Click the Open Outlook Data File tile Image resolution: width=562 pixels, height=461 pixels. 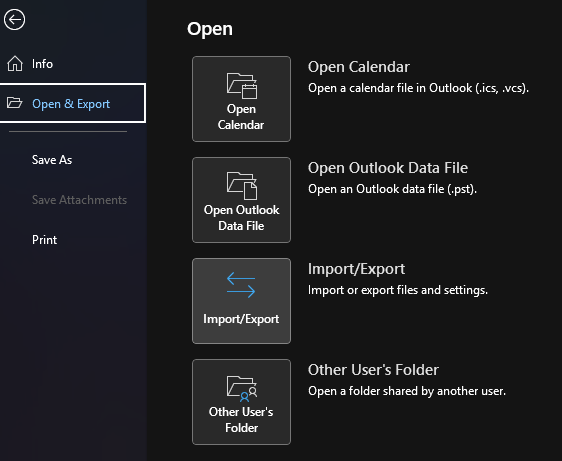click(241, 200)
